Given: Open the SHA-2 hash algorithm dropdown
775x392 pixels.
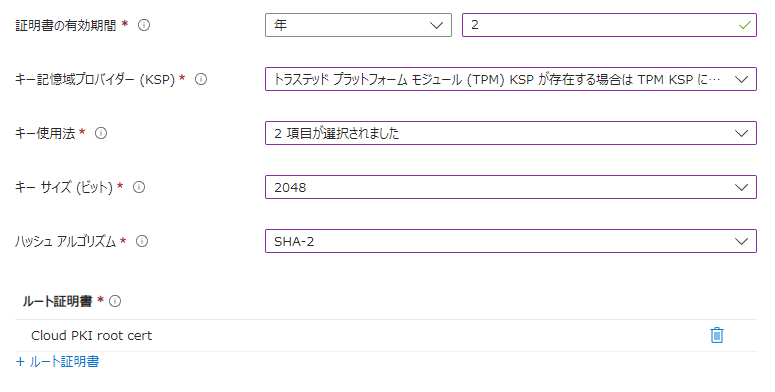Looking at the screenshot, I should pyautogui.click(x=511, y=241).
